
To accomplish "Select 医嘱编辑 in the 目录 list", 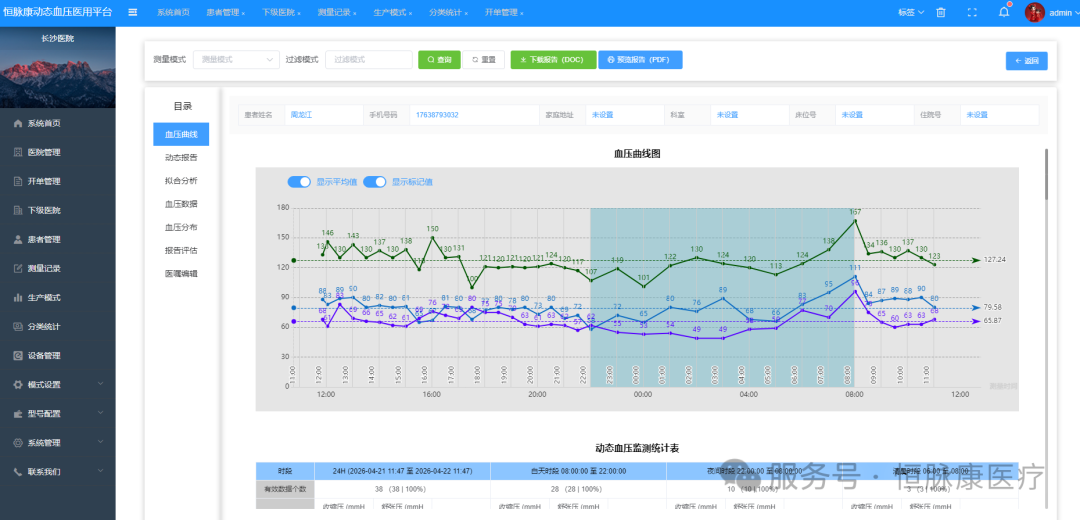I will (181, 273).
